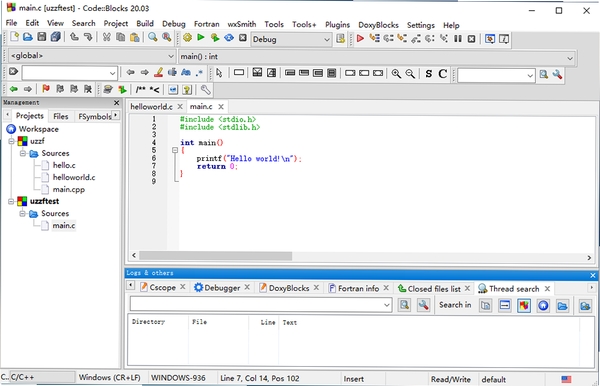600x386 pixels.
Task: Open the DoxyBlocks menu
Action: click(x=378, y=25)
